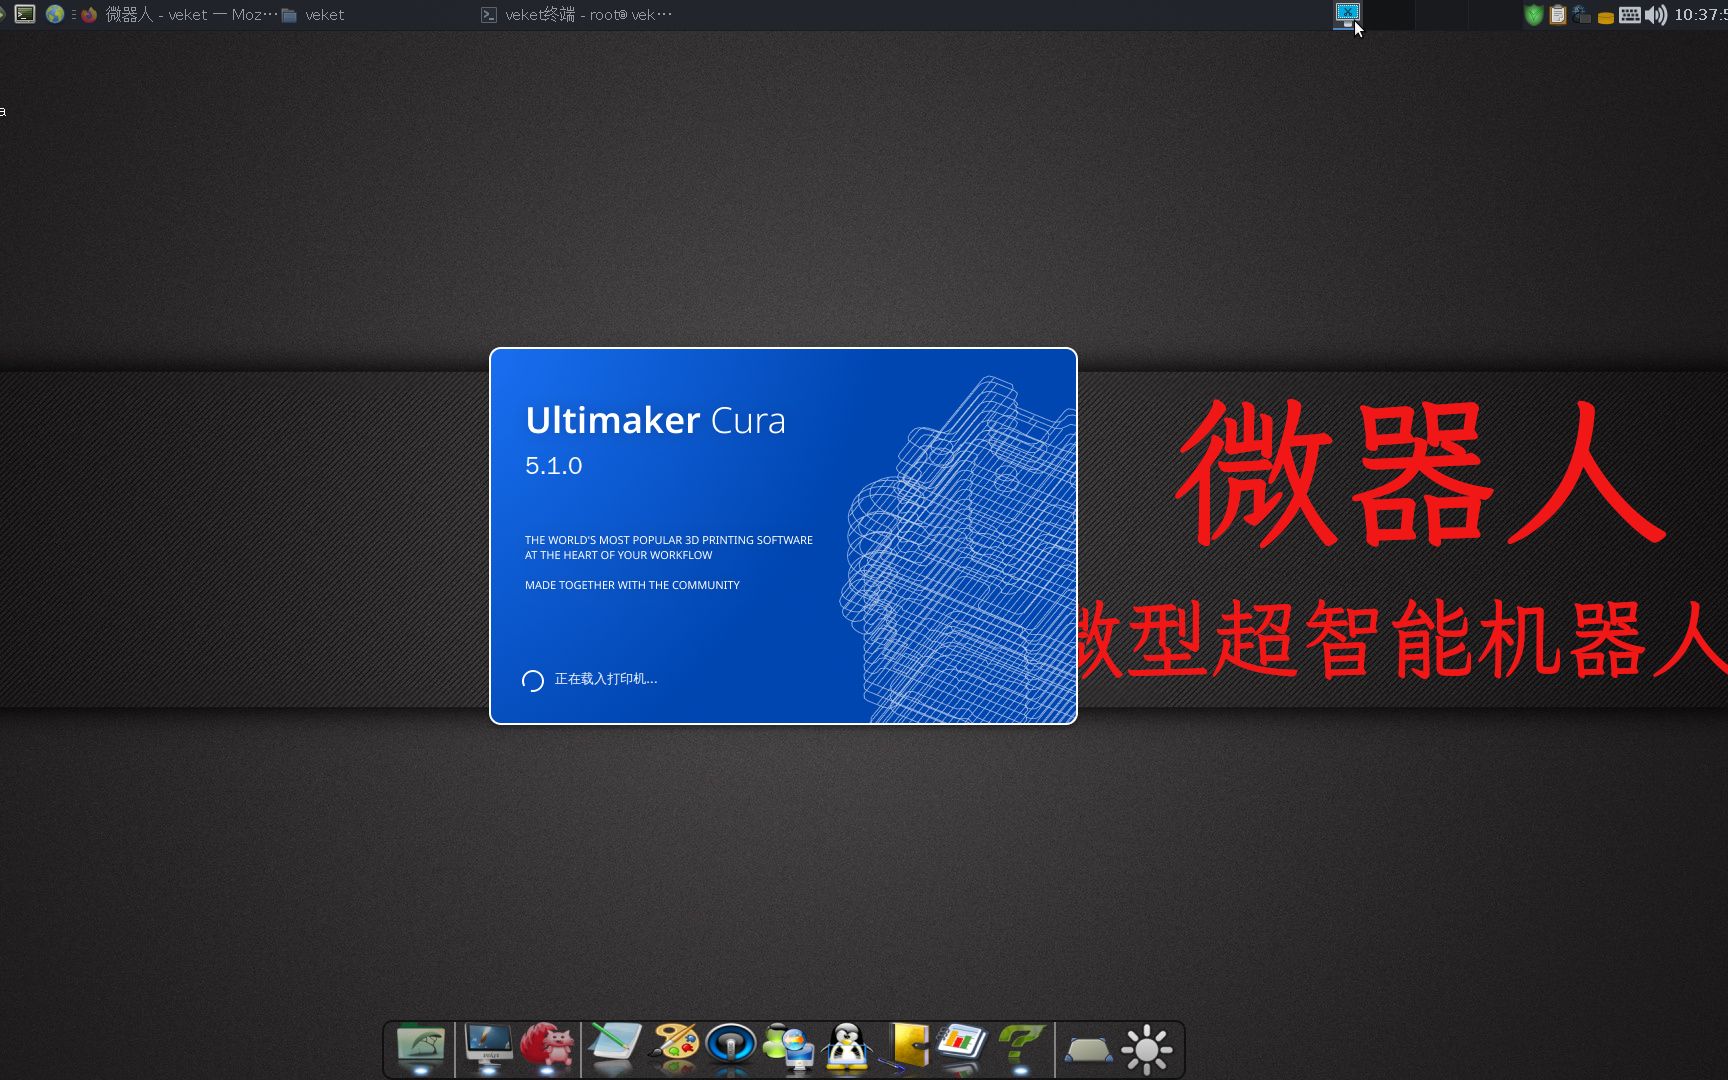Click the loading spinner on the Cura splash
The height and width of the screenshot is (1080, 1728).
(533, 680)
